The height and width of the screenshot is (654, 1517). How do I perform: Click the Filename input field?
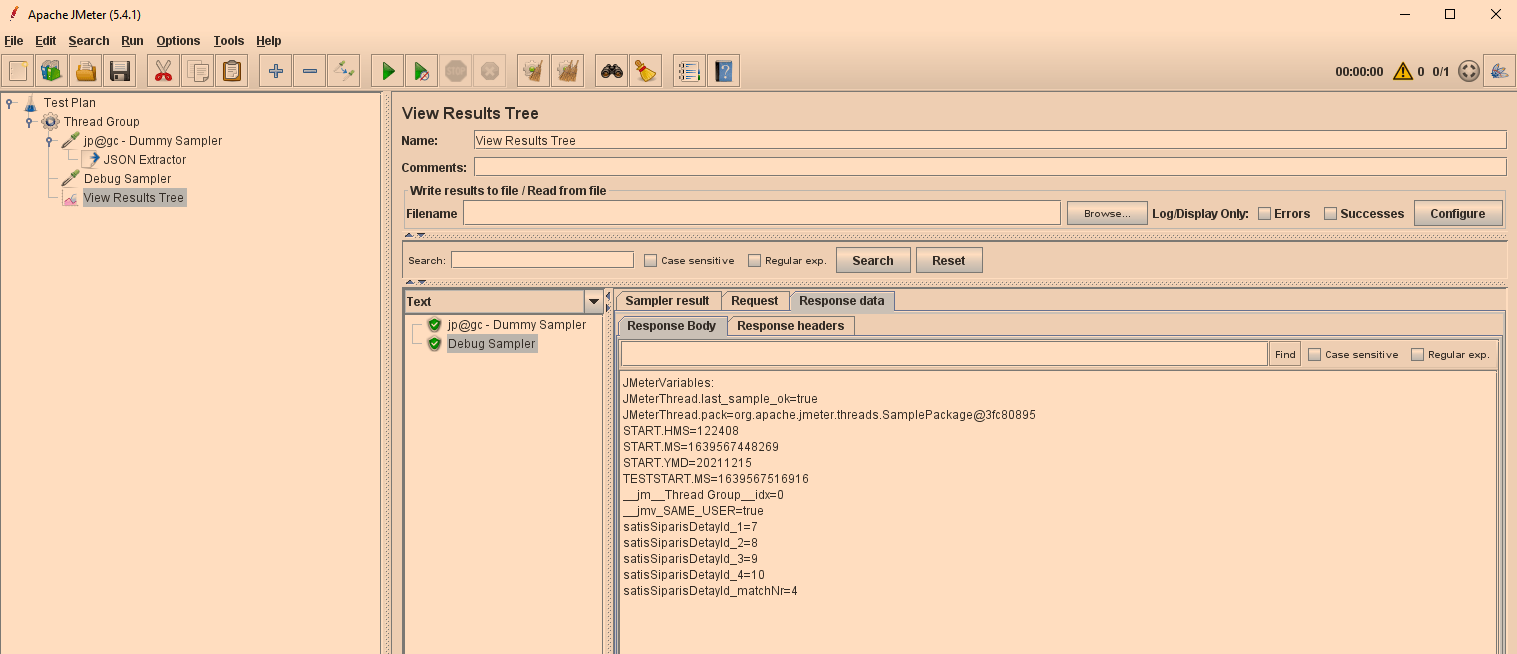(x=761, y=213)
